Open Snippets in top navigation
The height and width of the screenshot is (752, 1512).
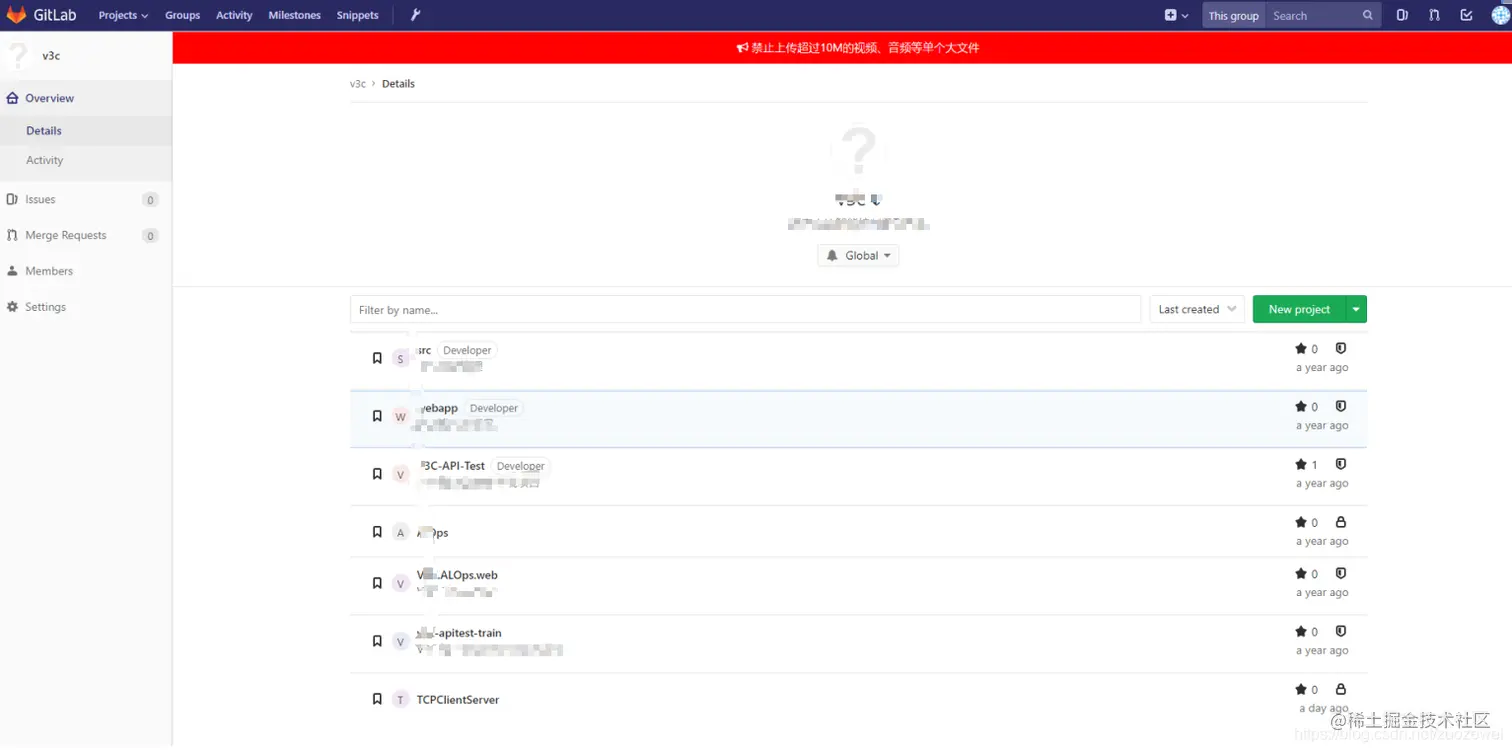click(358, 15)
